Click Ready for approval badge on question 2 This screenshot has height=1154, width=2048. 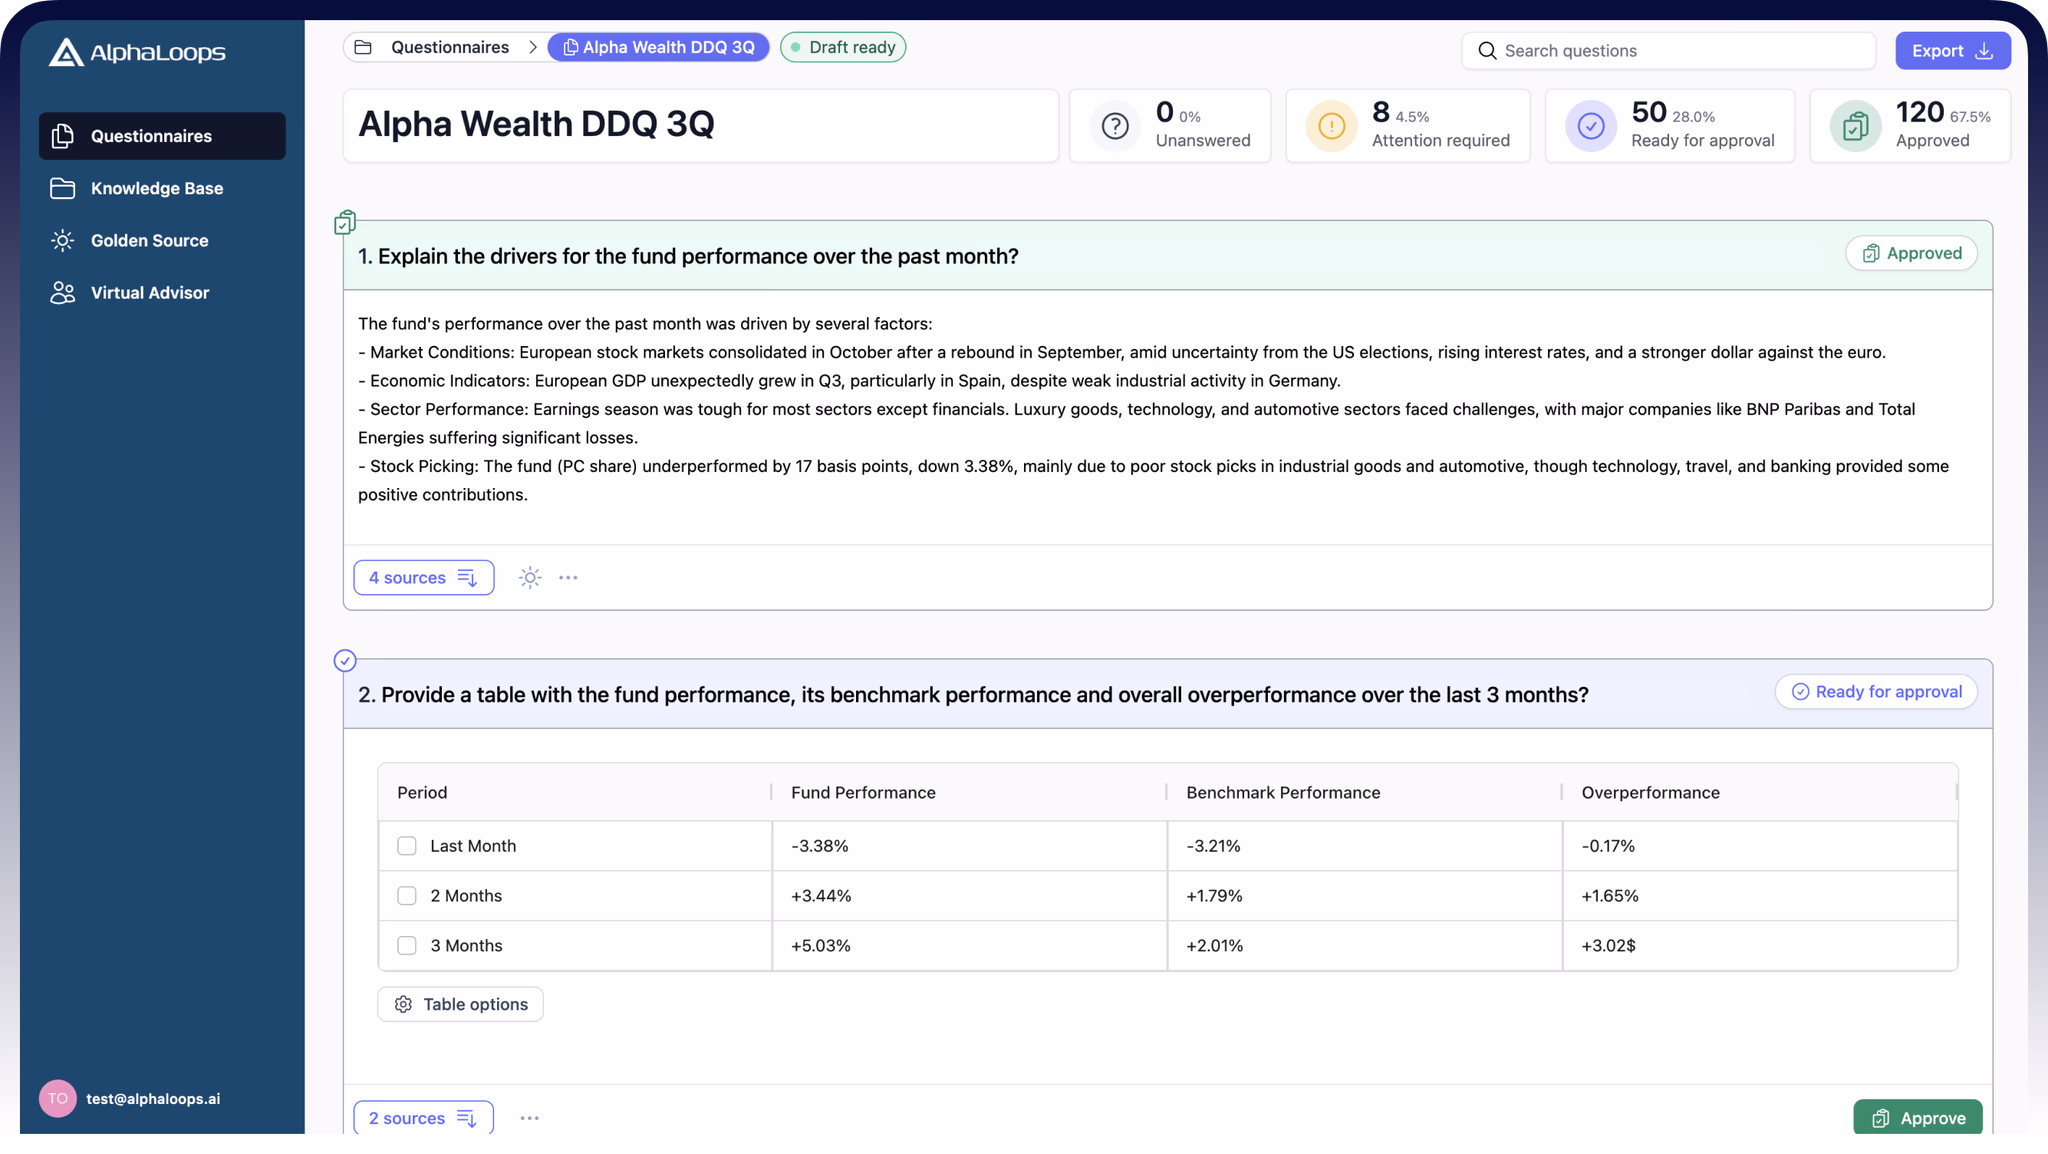pos(1876,692)
